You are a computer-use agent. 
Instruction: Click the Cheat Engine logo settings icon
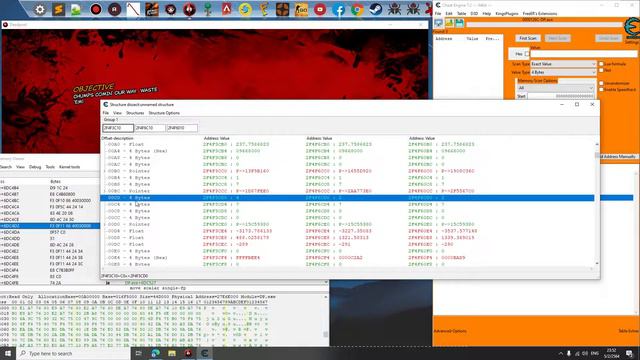pyautogui.click(x=632, y=29)
